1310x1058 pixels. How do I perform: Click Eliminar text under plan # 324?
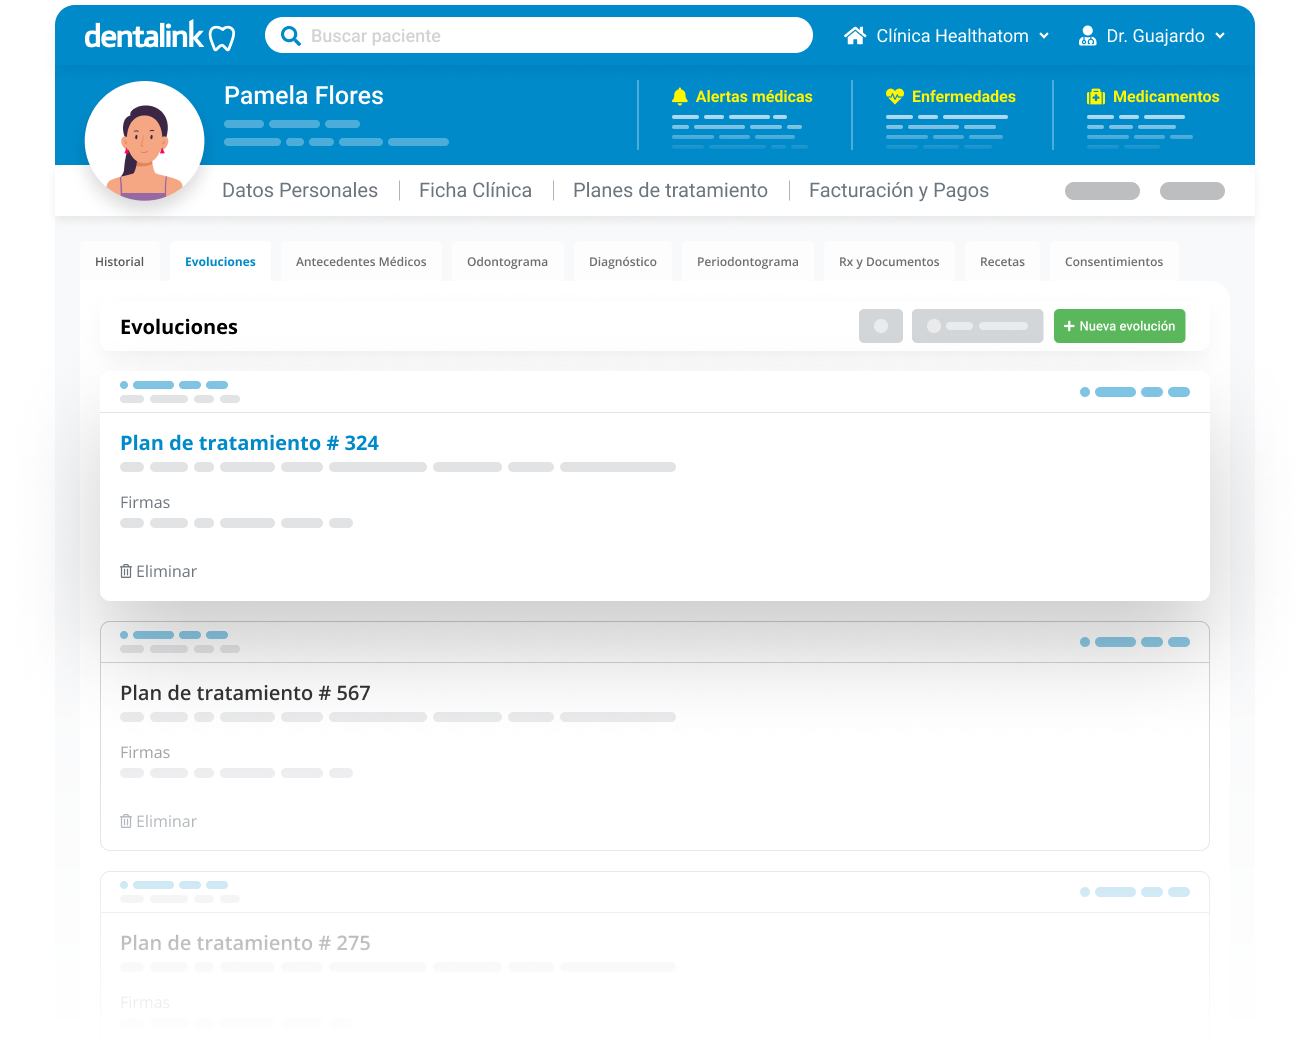coord(166,572)
